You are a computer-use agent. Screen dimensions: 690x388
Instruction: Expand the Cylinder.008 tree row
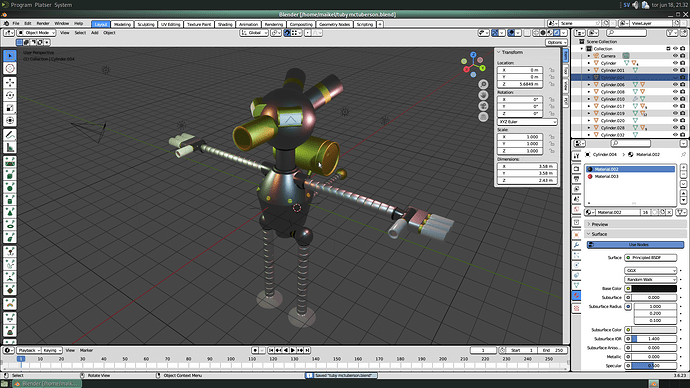click(x=589, y=92)
